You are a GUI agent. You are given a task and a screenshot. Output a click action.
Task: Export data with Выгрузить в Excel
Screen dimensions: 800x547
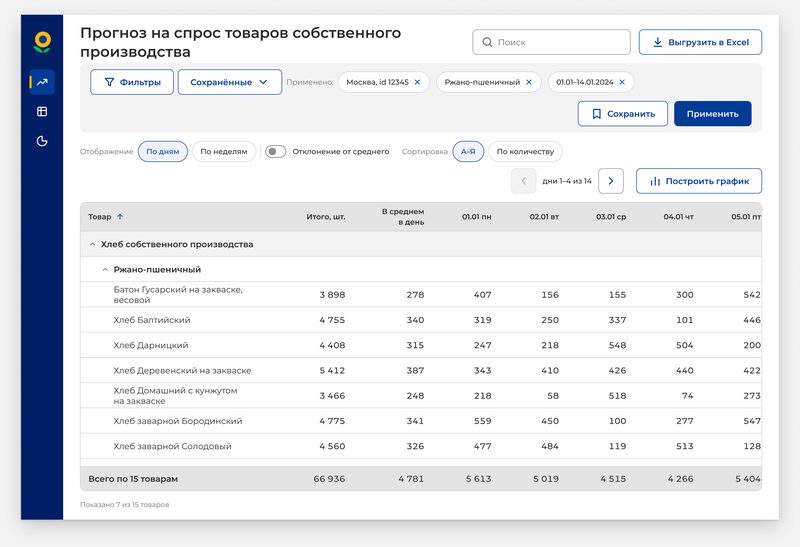tap(700, 42)
